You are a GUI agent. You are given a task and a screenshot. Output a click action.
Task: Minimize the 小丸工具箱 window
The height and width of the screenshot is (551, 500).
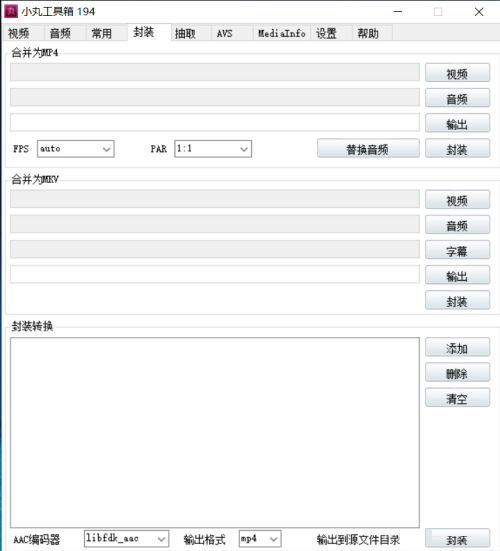[x=398, y=12]
